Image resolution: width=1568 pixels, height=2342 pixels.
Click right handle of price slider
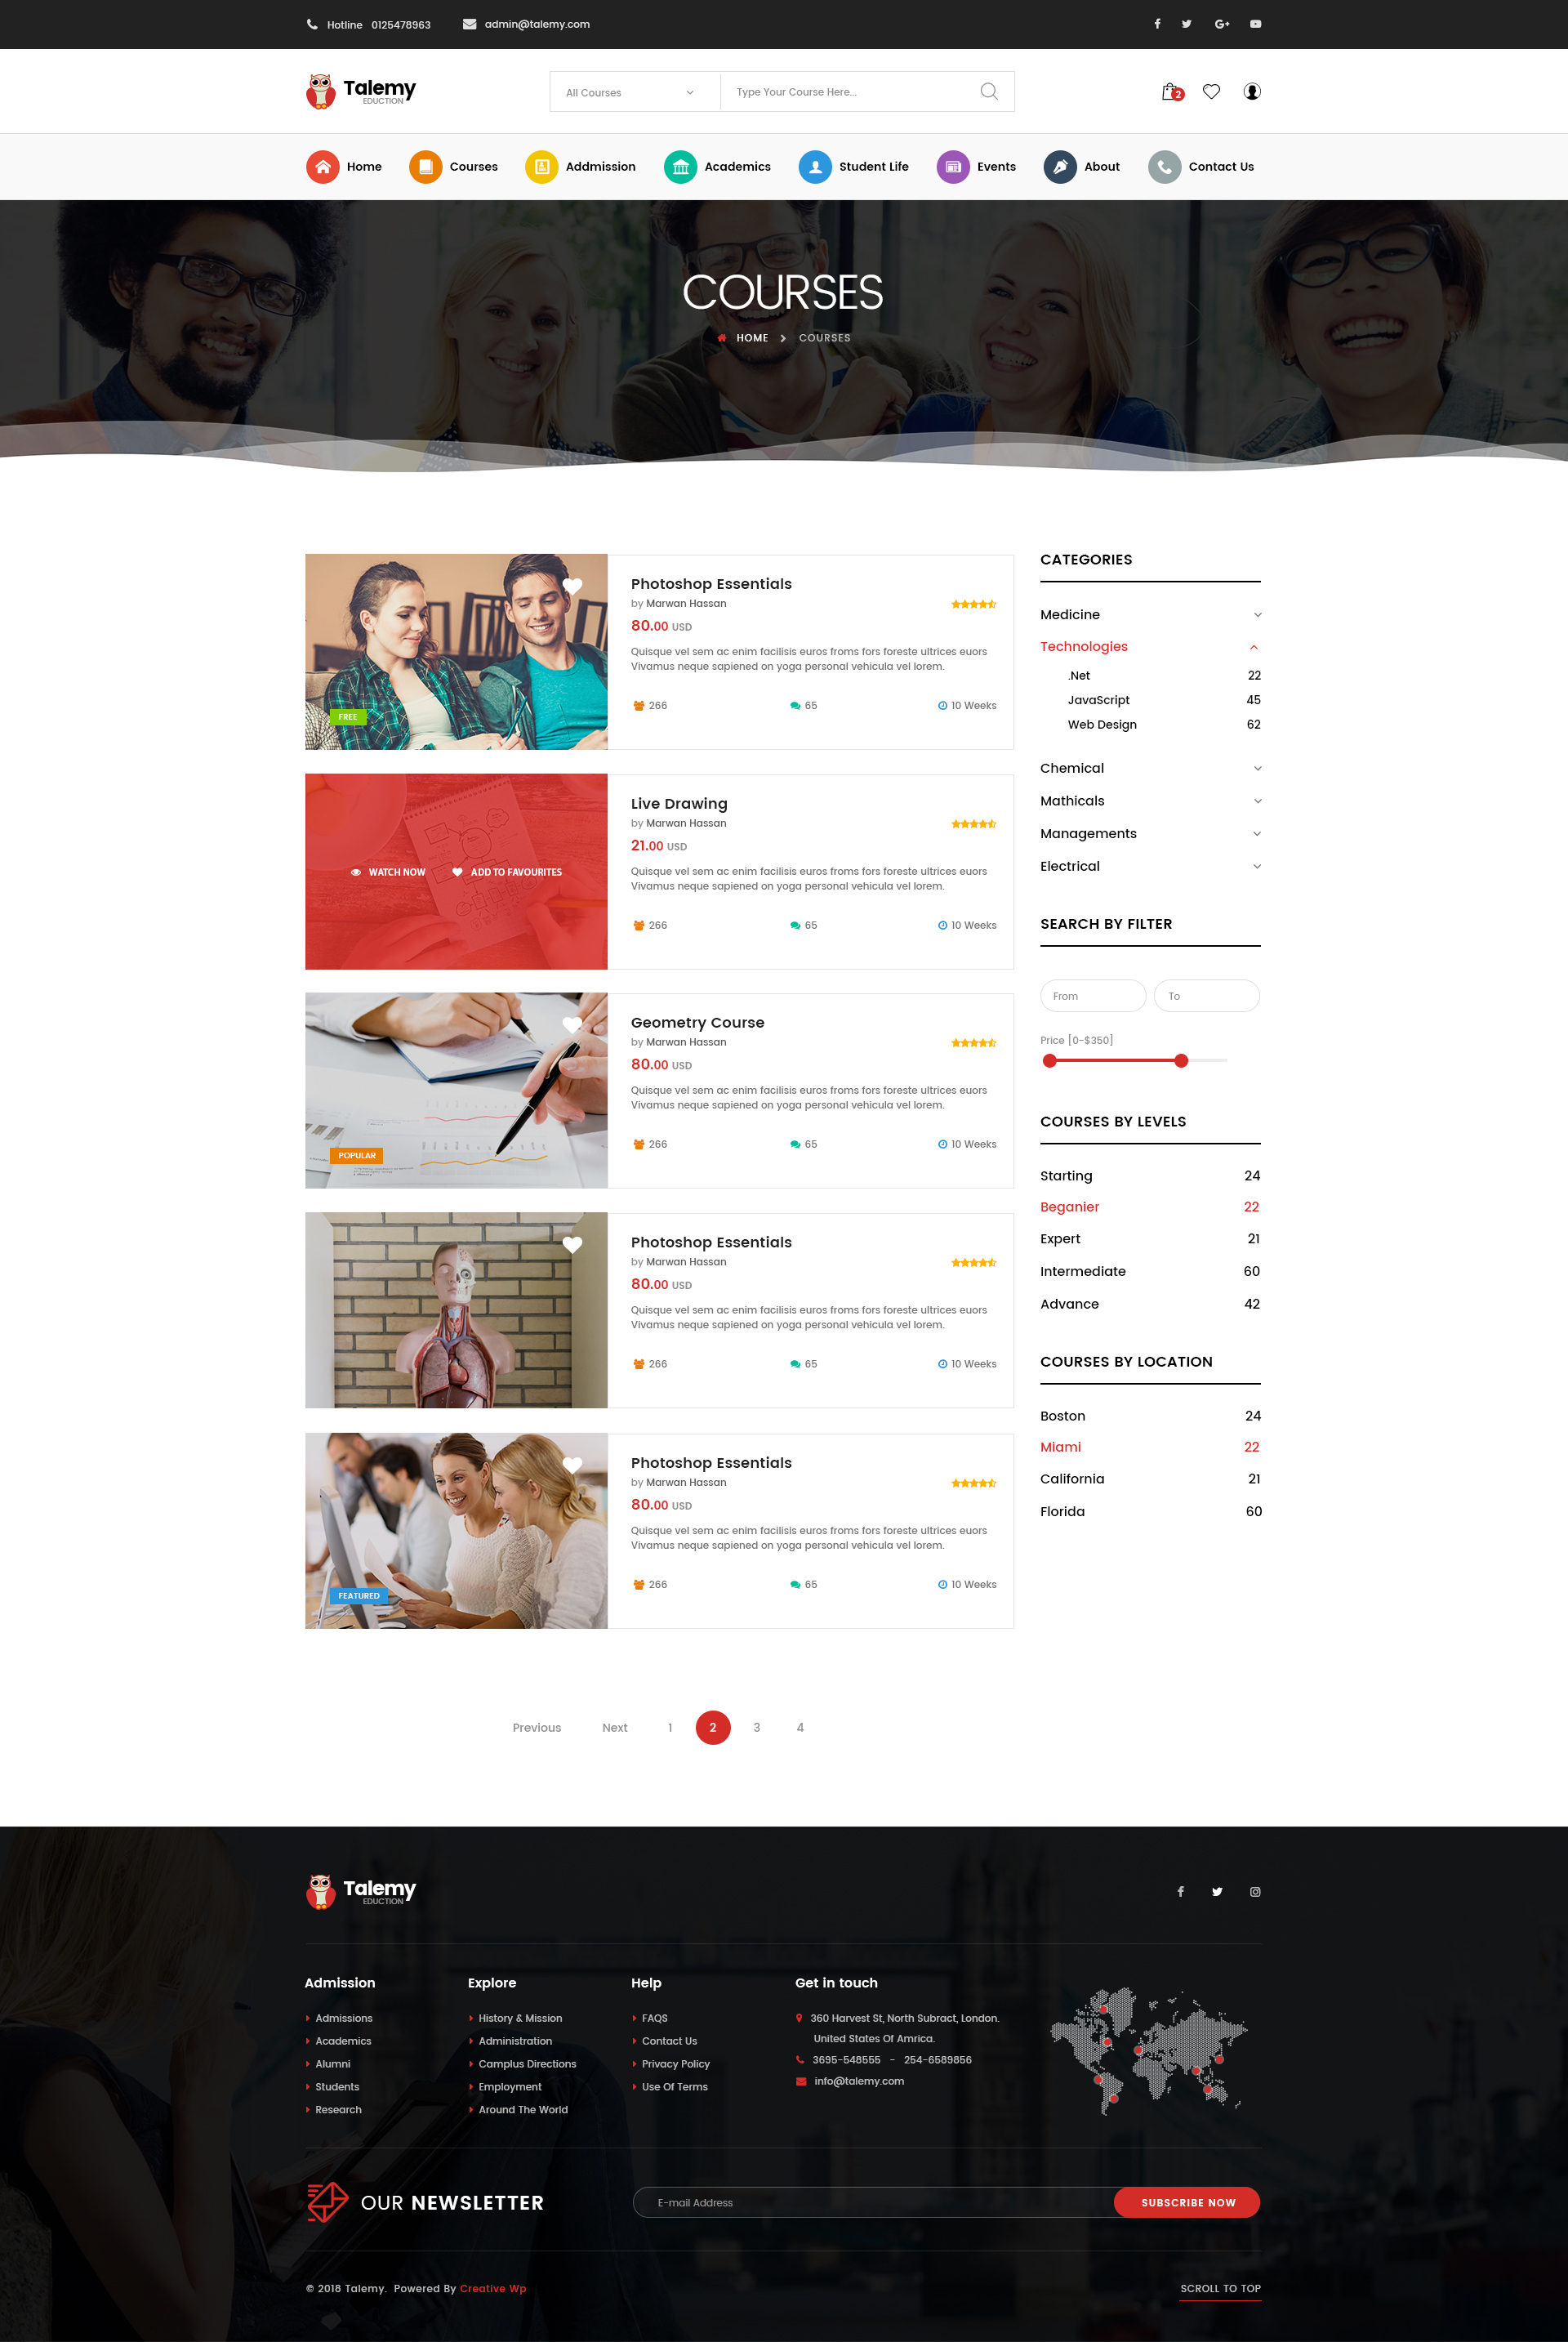pyautogui.click(x=1181, y=1060)
